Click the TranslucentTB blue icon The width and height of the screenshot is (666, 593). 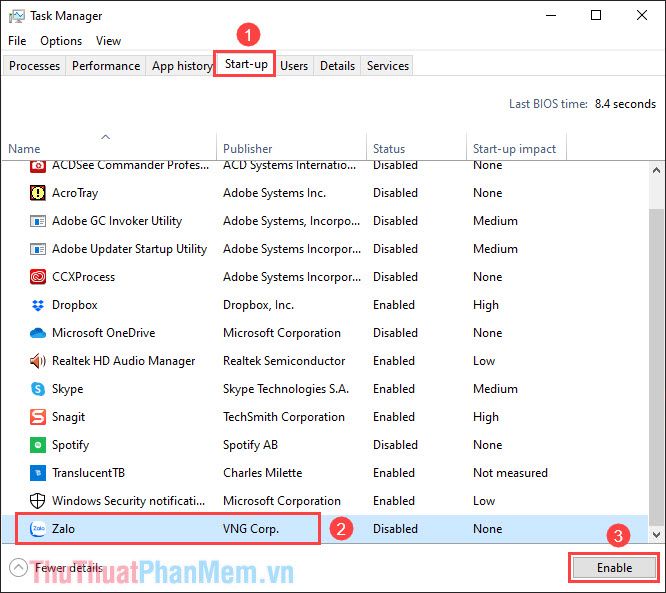38,473
